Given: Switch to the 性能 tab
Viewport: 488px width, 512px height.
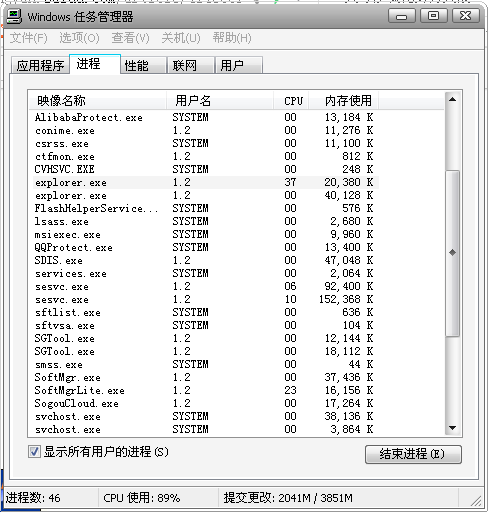Looking at the screenshot, I should click(143, 65).
